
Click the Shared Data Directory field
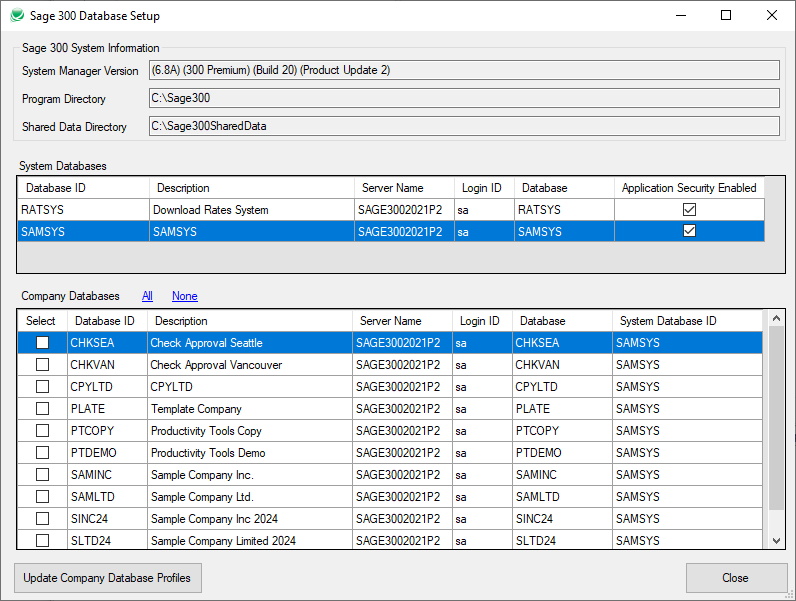click(464, 126)
